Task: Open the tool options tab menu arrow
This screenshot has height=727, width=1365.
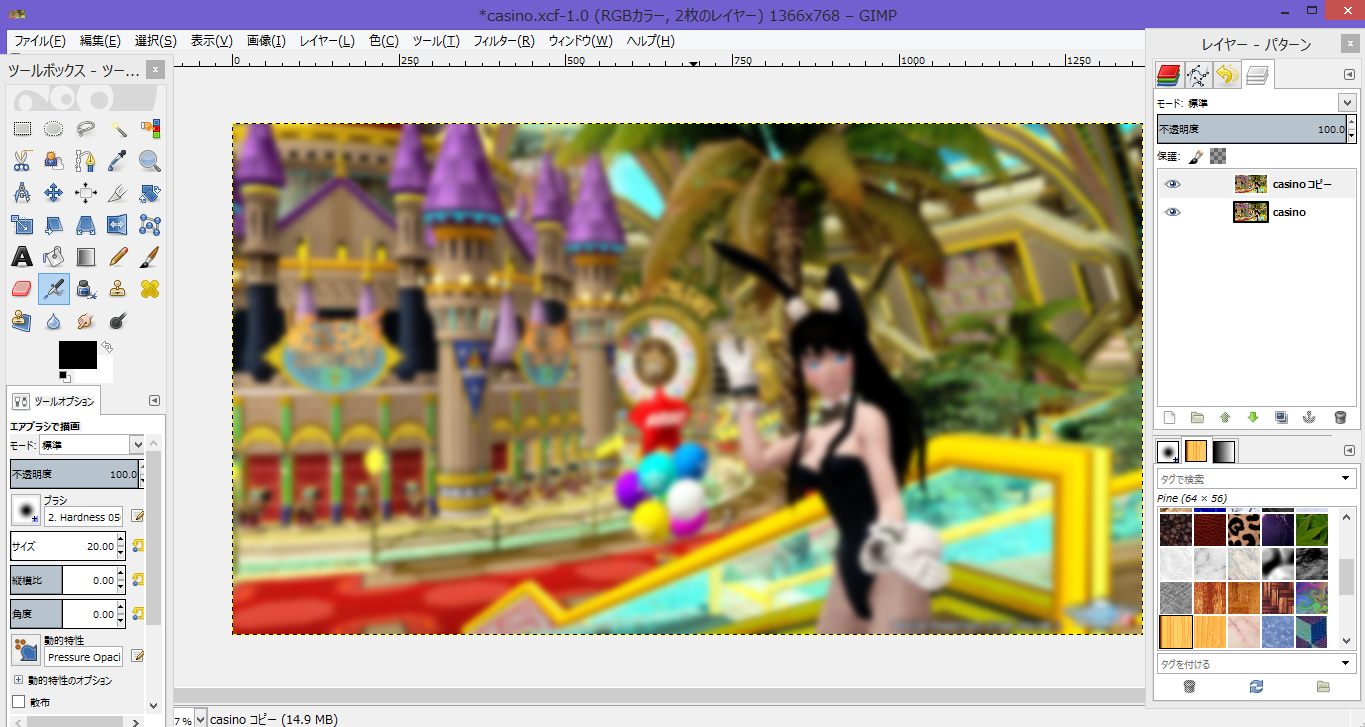Action: coord(154,400)
